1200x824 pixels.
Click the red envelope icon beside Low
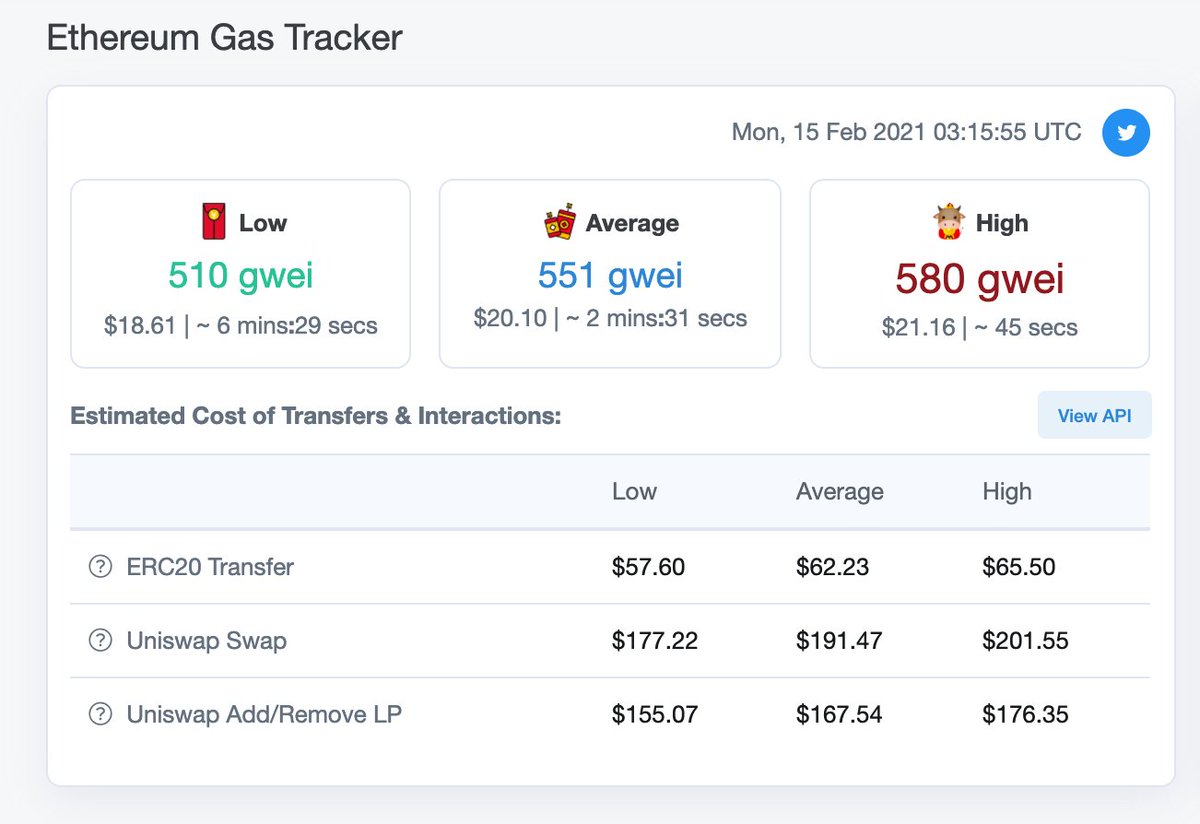[214, 222]
